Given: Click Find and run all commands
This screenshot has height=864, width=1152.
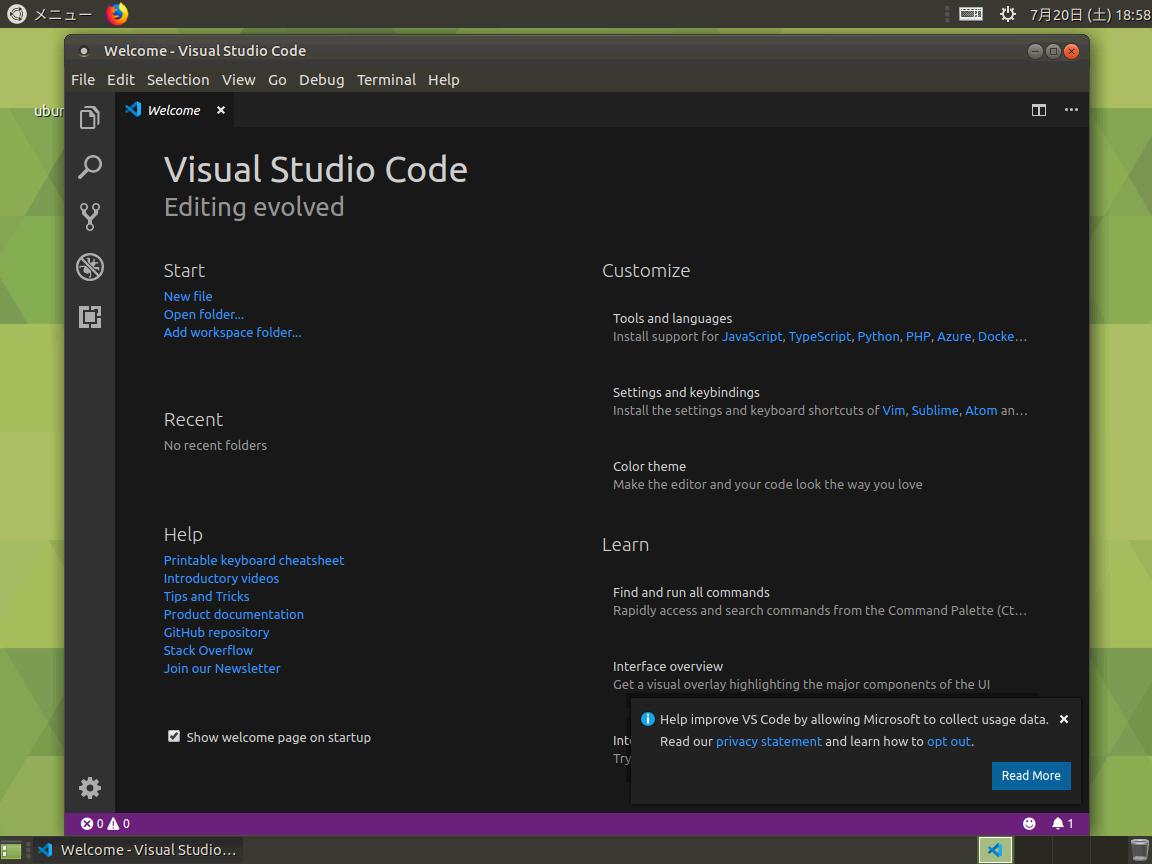Looking at the screenshot, I should pos(820,602).
